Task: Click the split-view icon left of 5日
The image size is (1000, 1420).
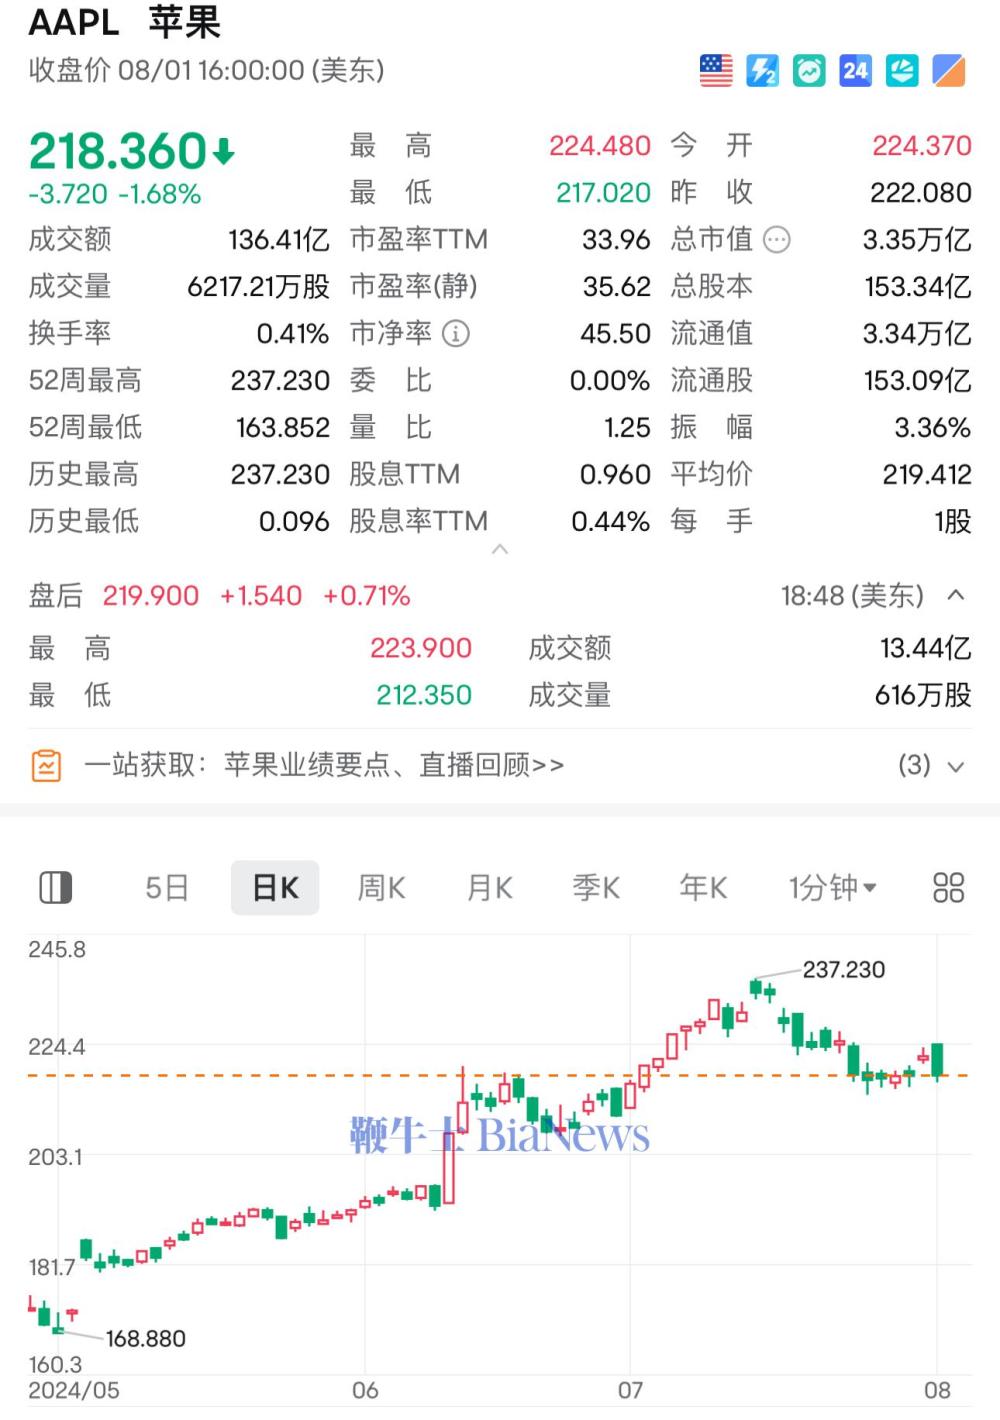Action: pos(57,887)
